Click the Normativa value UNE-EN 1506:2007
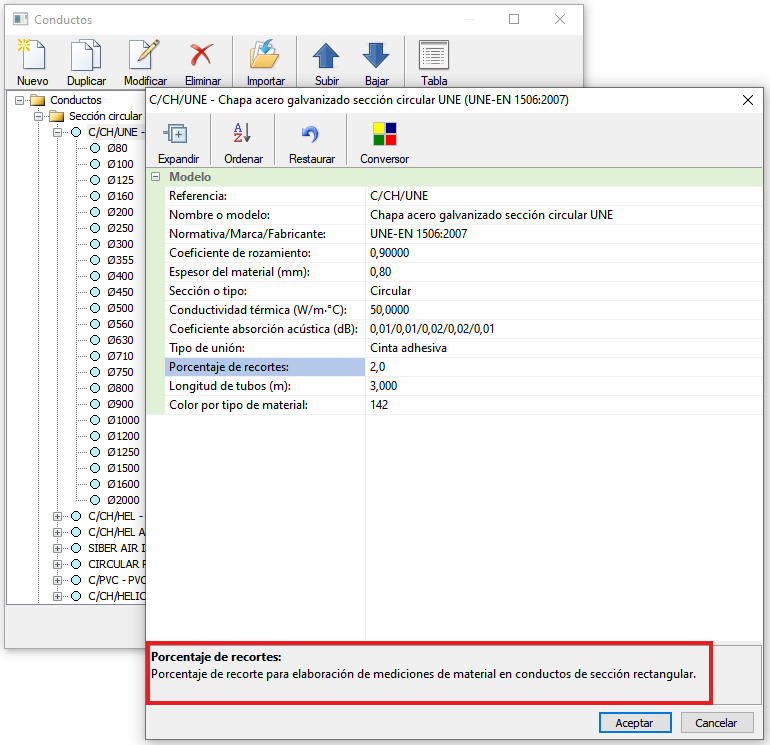 [564, 234]
